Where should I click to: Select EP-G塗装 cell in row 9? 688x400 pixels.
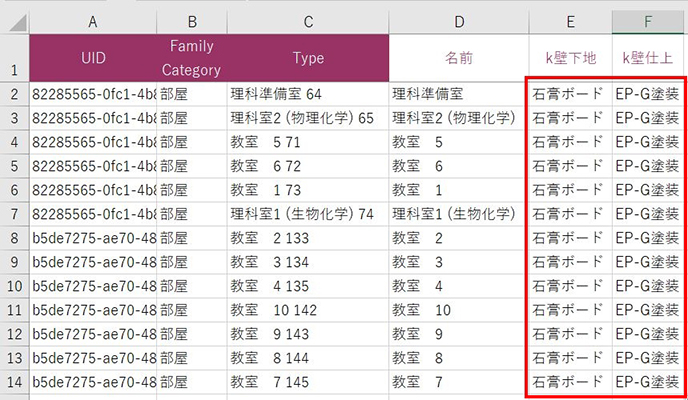(648, 262)
